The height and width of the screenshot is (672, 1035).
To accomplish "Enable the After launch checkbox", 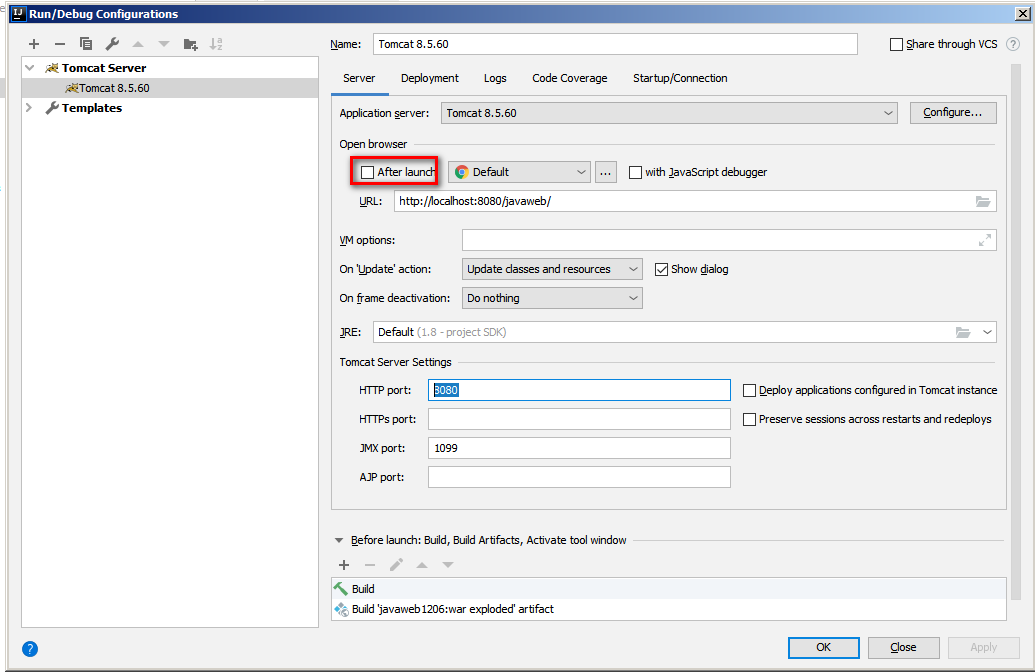I will click(368, 172).
